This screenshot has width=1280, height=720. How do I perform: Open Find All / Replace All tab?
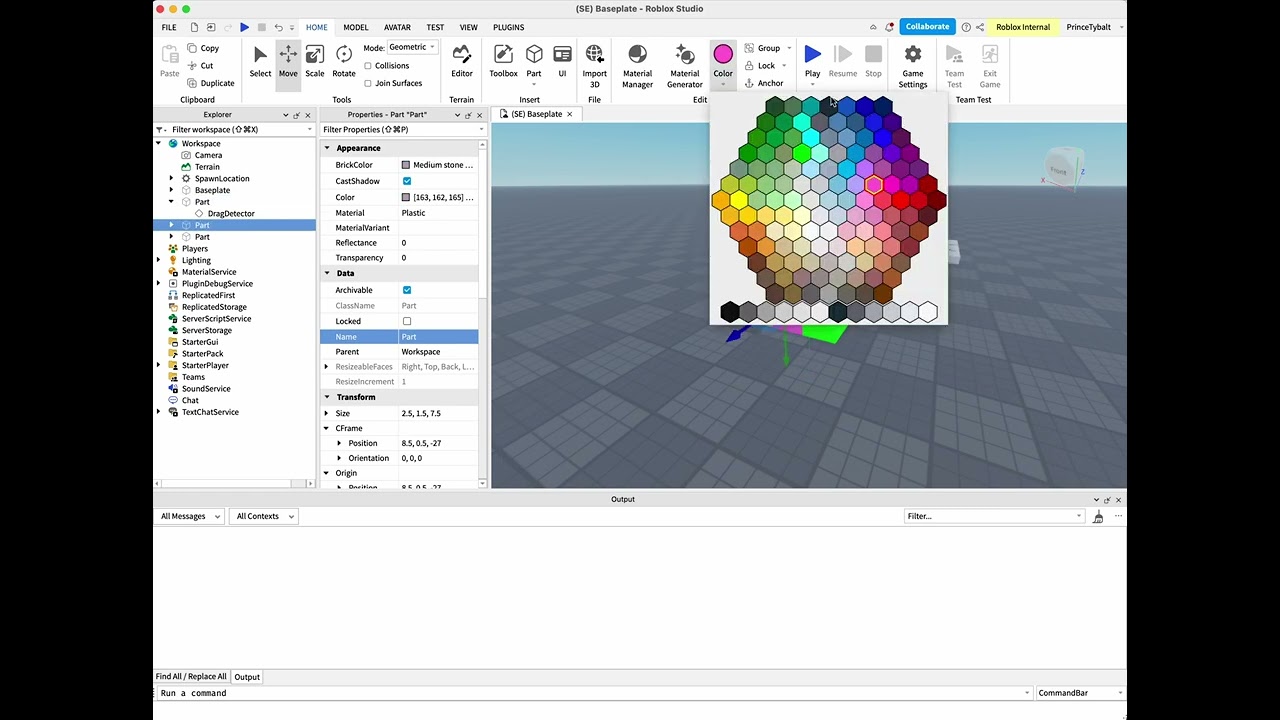click(191, 677)
